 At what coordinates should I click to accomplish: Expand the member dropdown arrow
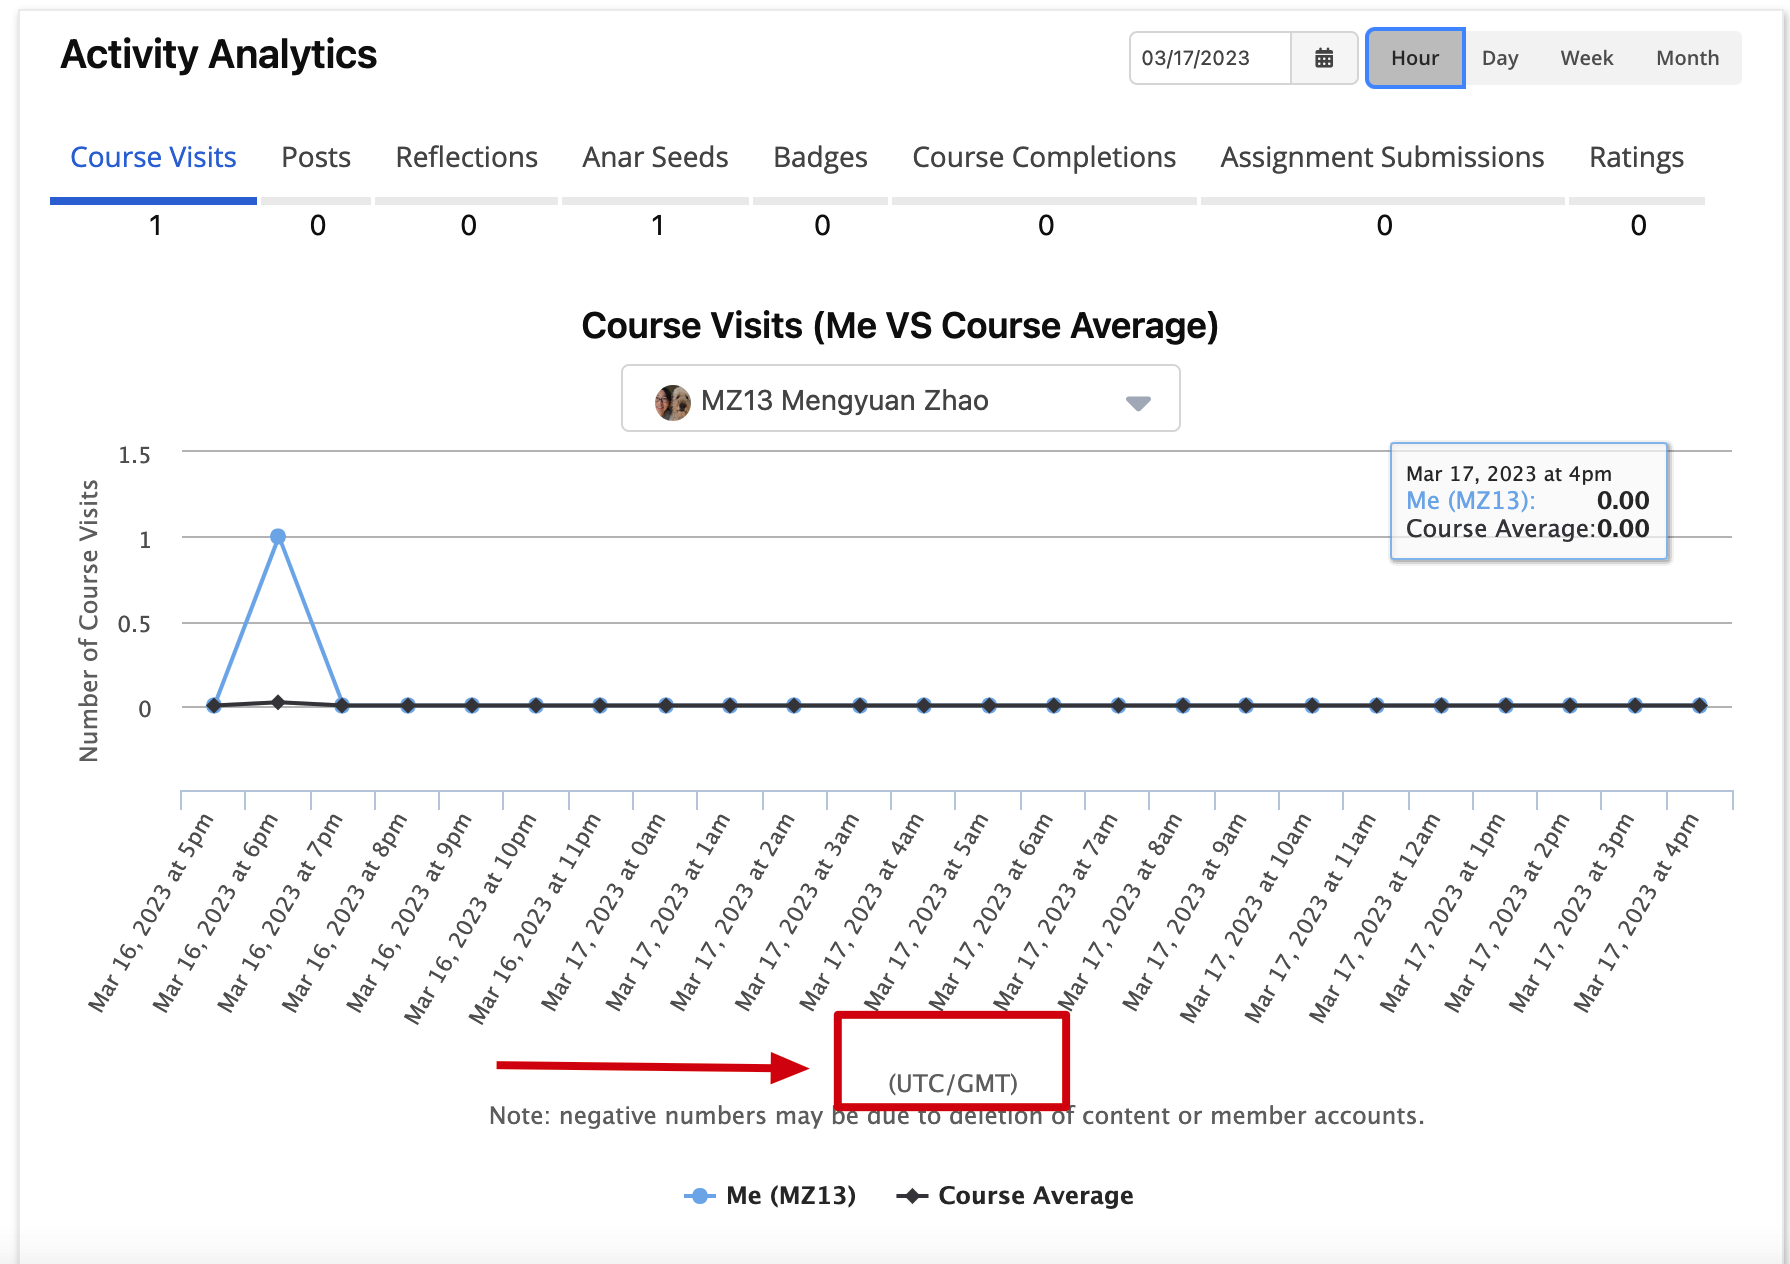[1137, 402]
